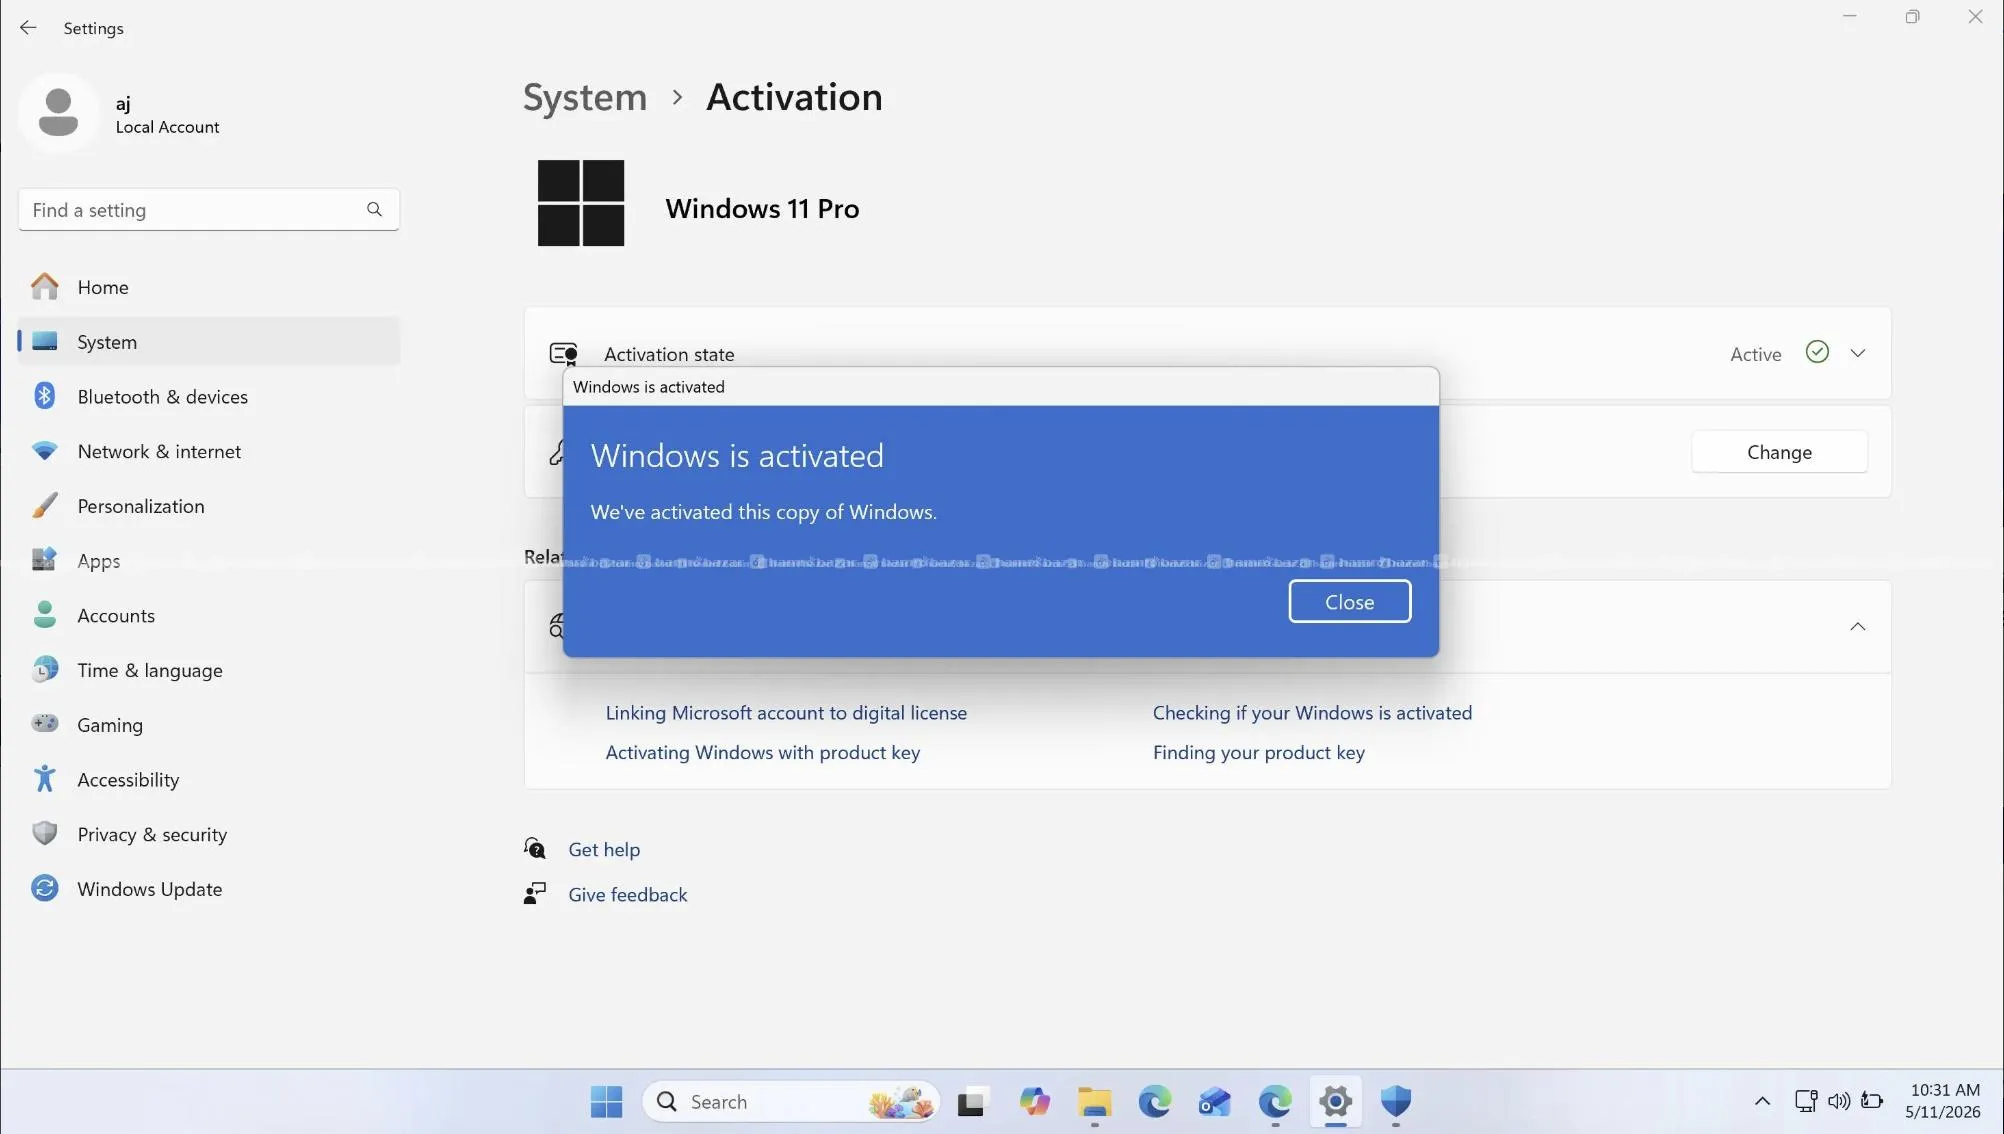Open the Edge icon beside Settings gear
This screenshot has width=2004, height=1134.
point(1275,1102)
